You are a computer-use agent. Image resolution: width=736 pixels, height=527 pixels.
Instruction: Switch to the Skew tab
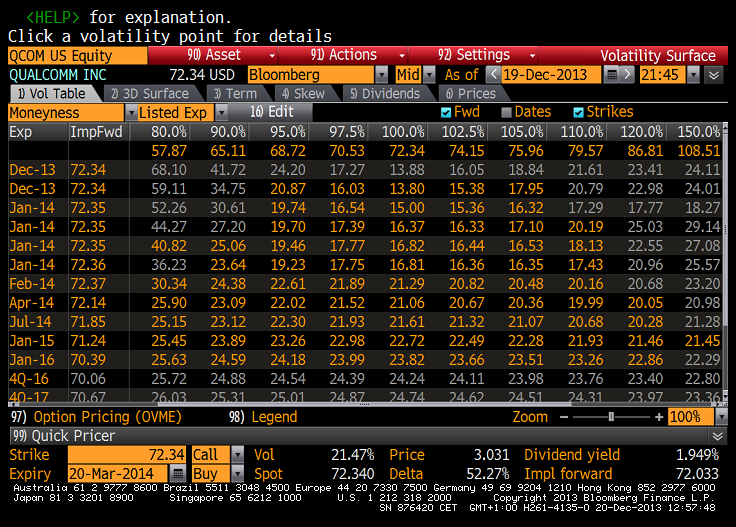[x=303, y=93]
